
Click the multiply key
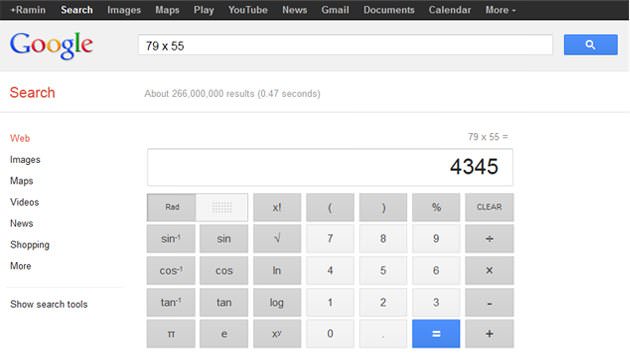[489, 270]
